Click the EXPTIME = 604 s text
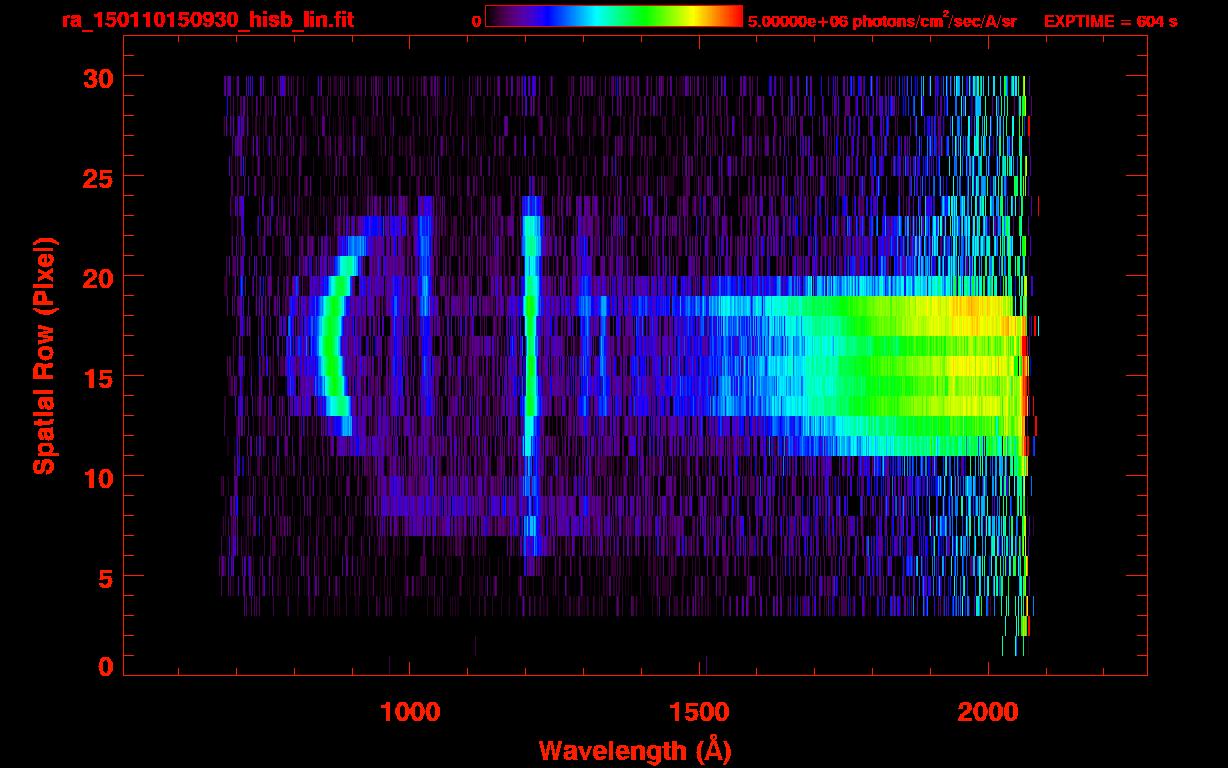Screen dimensions: 1228x768 point(1110,21)
